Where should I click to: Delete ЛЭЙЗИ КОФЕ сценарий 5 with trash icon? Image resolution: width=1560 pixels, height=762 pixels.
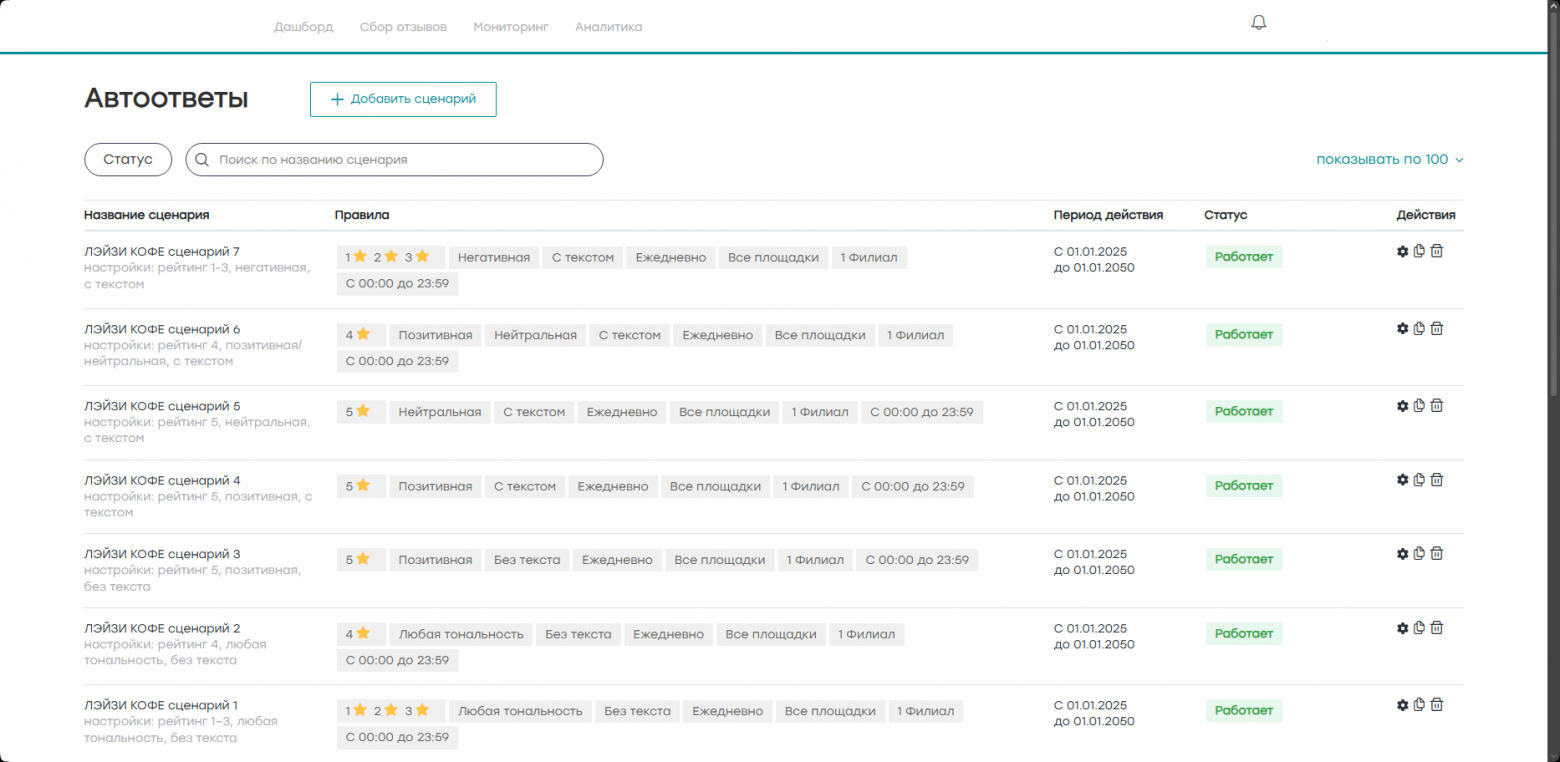[x=1437, y=405]
